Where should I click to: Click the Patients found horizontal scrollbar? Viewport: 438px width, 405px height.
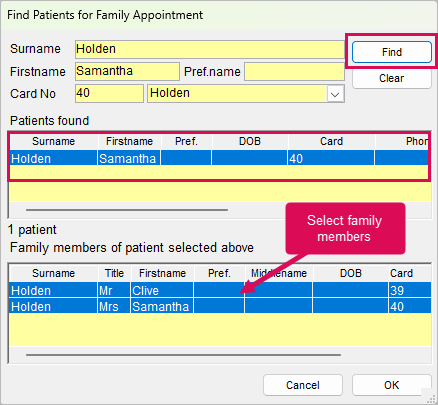[x=127, y=210]
